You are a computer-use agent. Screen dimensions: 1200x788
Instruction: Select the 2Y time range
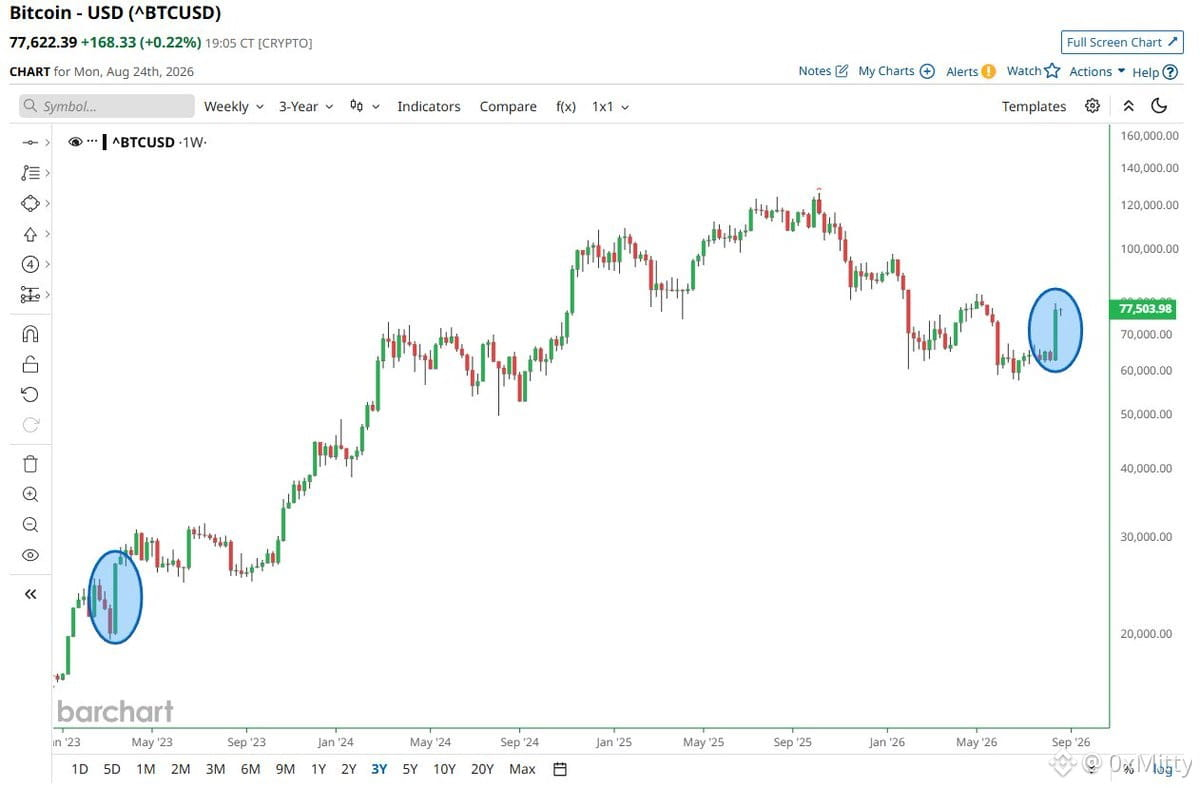tap(348, 769)
